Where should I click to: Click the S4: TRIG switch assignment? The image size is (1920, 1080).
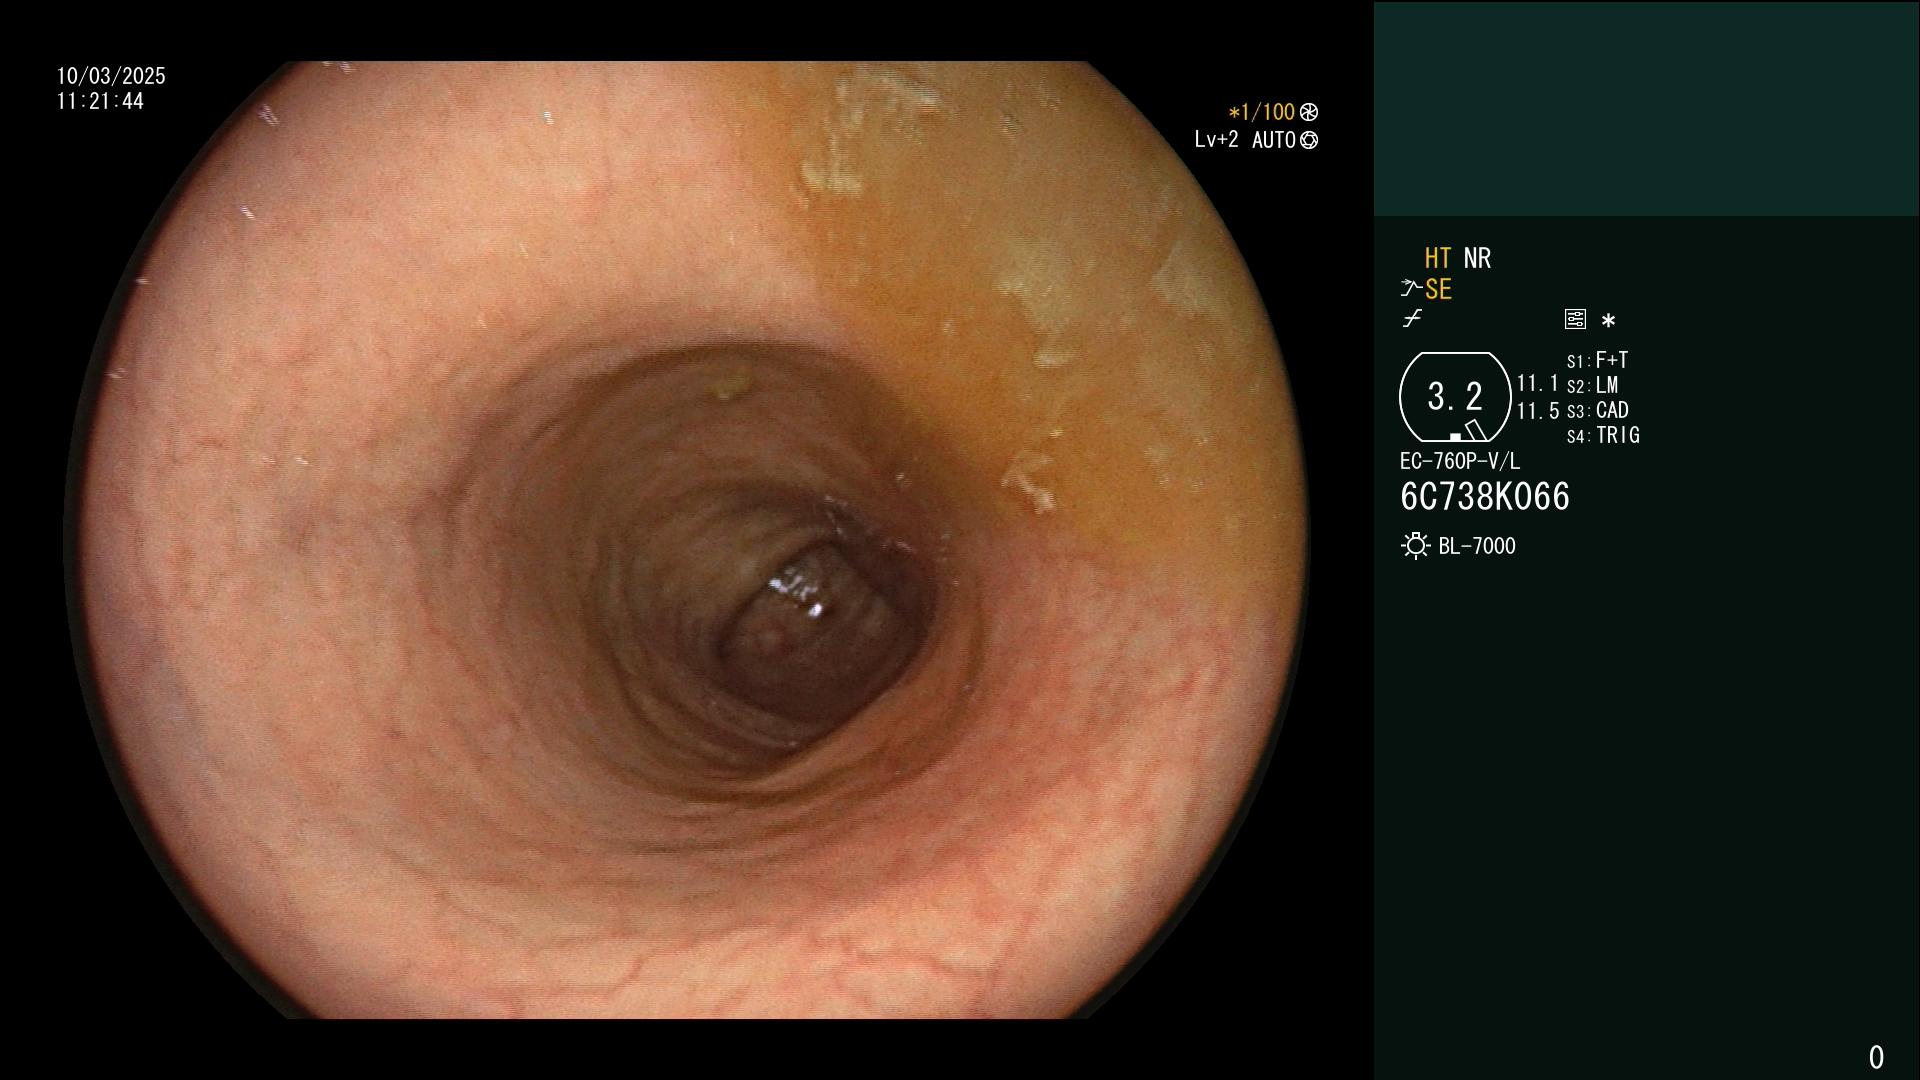tap(1603, 435)
